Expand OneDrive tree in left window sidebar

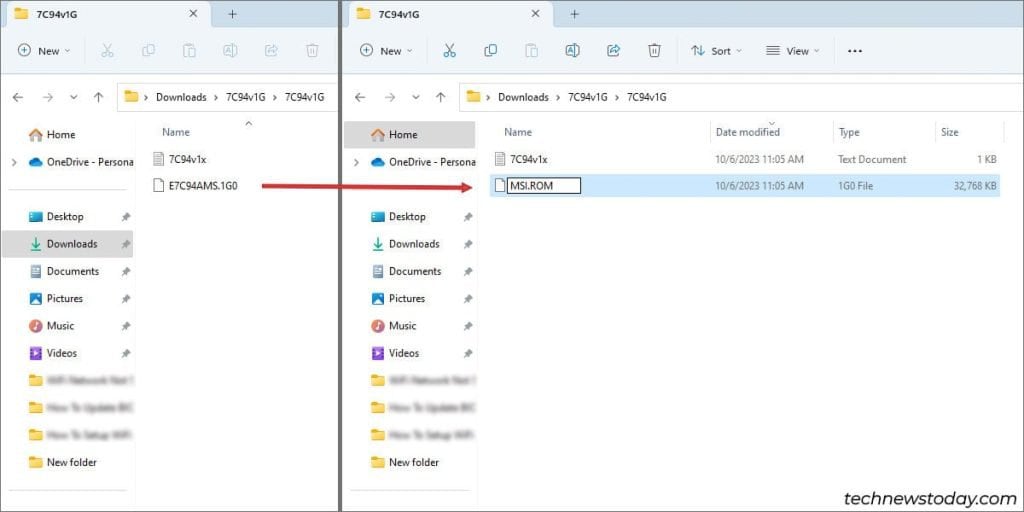click(13, 162)
